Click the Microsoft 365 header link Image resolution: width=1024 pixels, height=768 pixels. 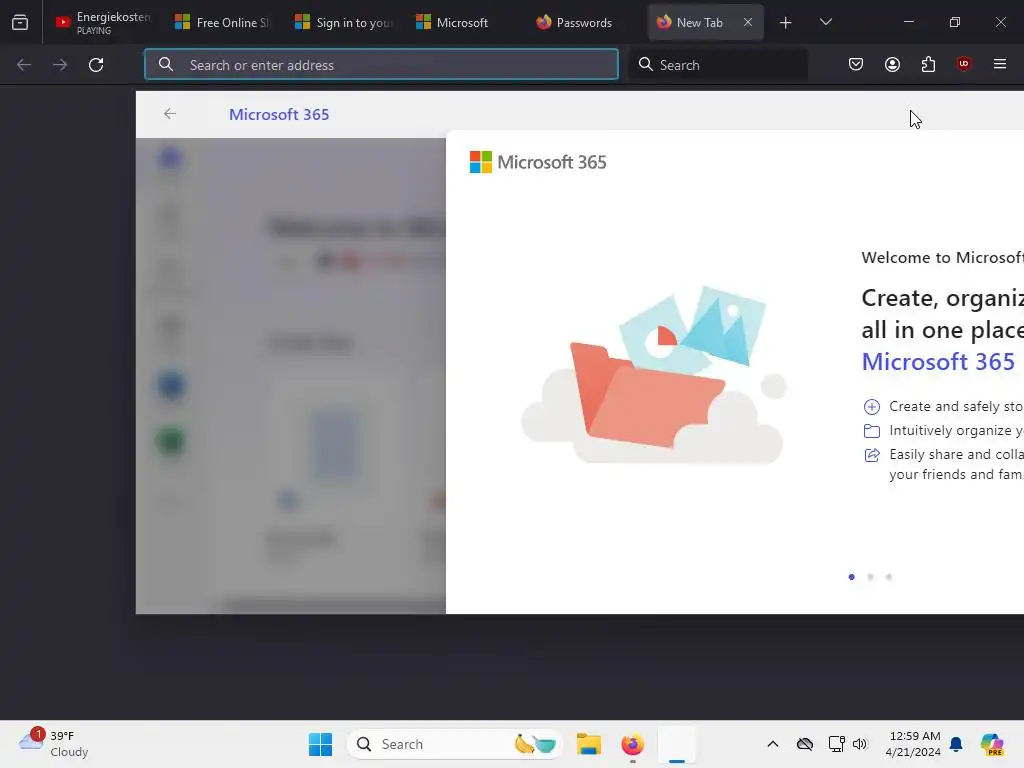279,114
